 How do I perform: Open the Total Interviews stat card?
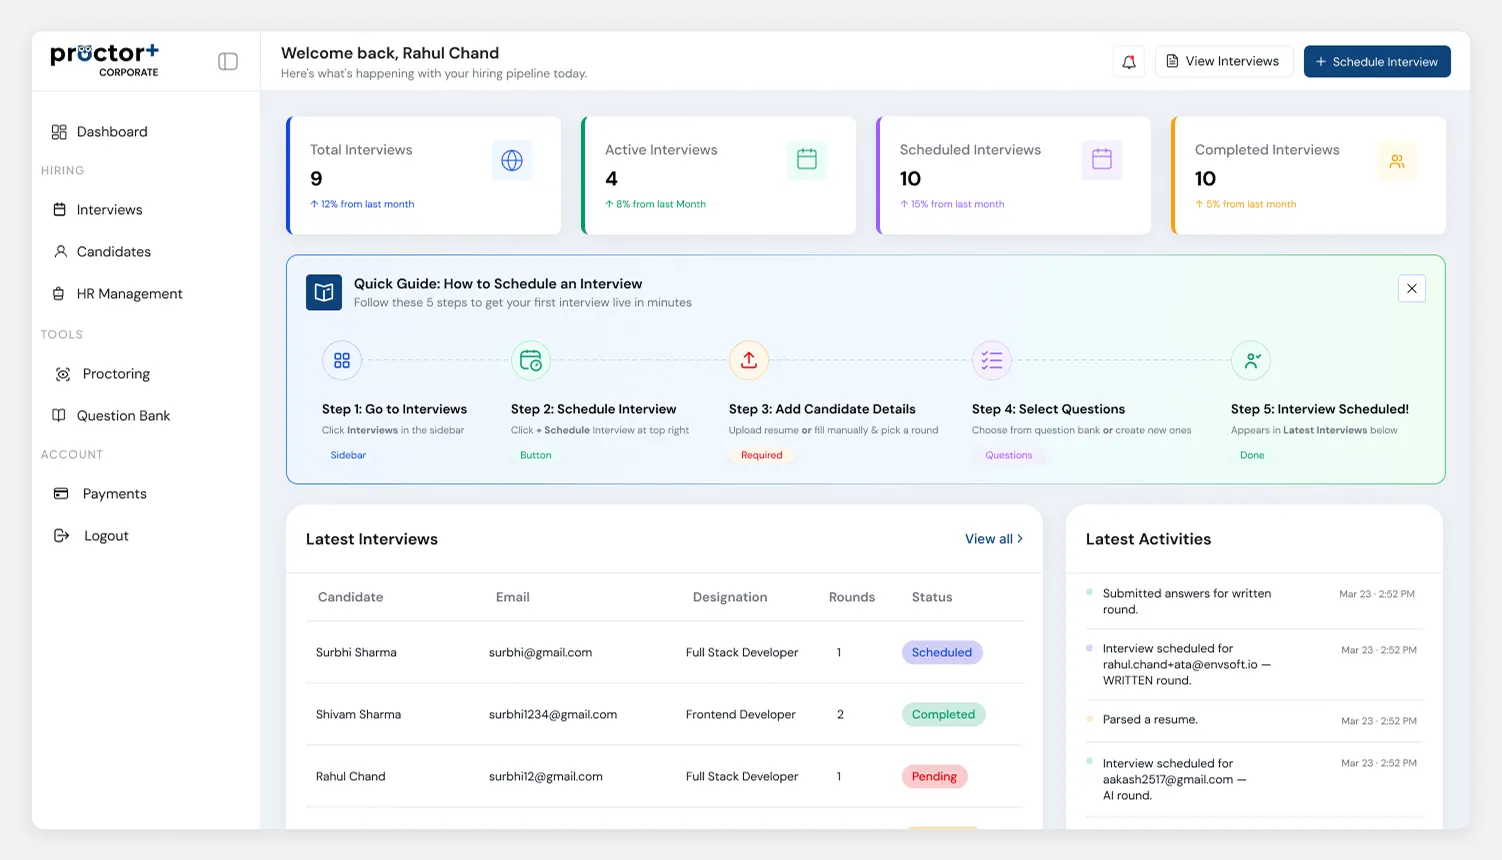pos(423,176)
